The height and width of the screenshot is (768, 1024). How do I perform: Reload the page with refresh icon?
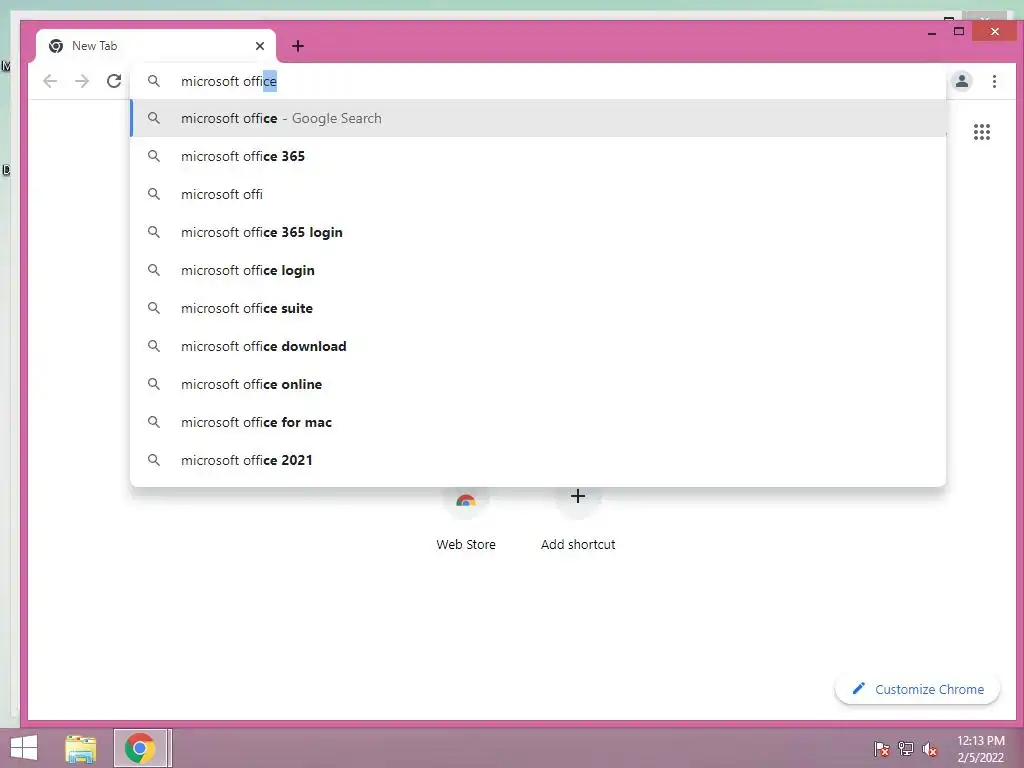tap(114, 81)
